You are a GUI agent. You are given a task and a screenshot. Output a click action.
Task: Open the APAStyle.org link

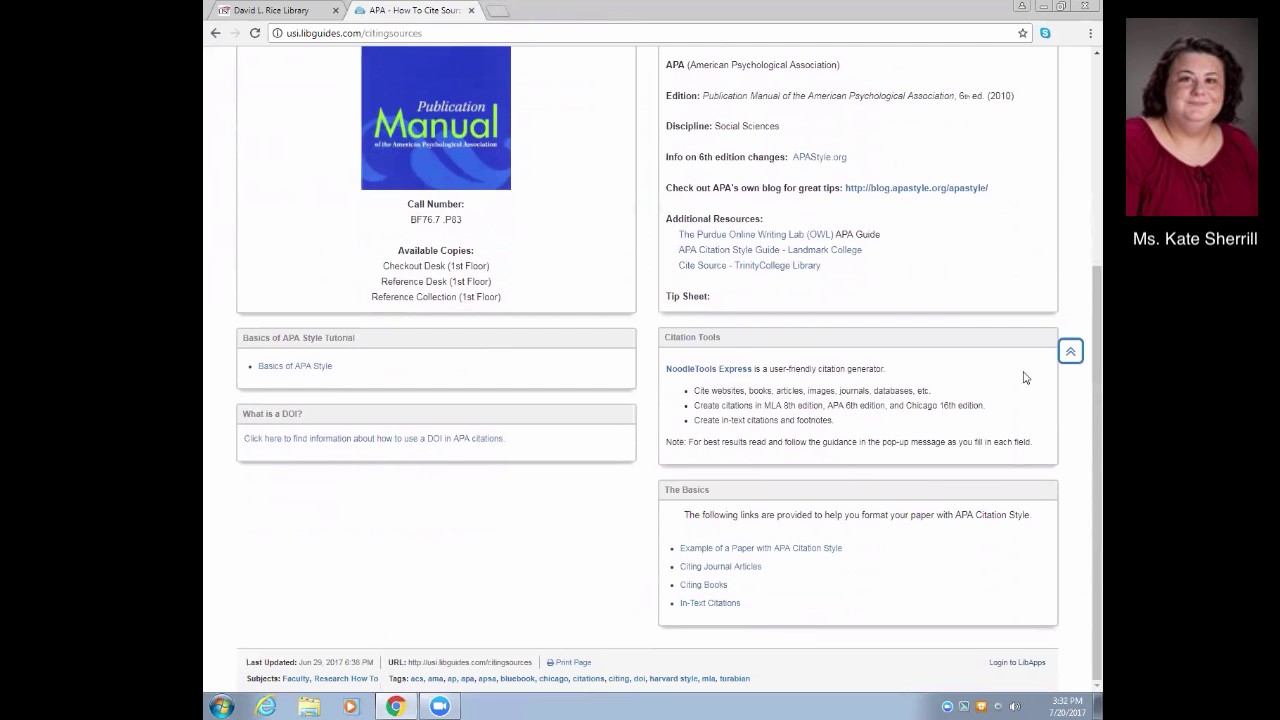tap(819, 157)
